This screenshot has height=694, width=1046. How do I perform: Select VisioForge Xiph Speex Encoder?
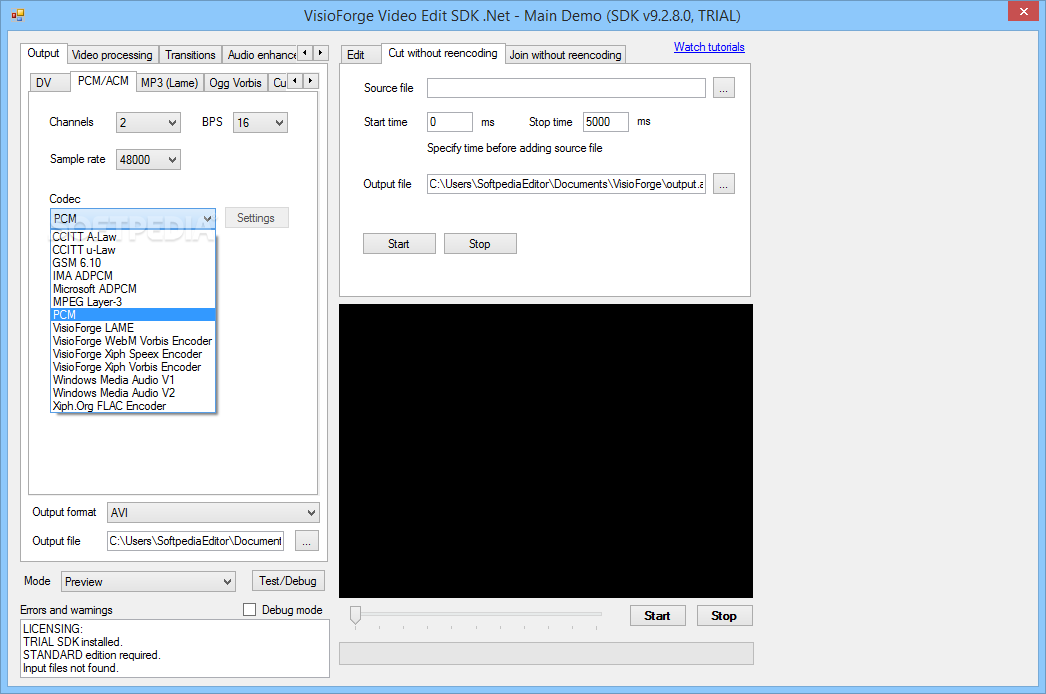(x=133, y=354)
